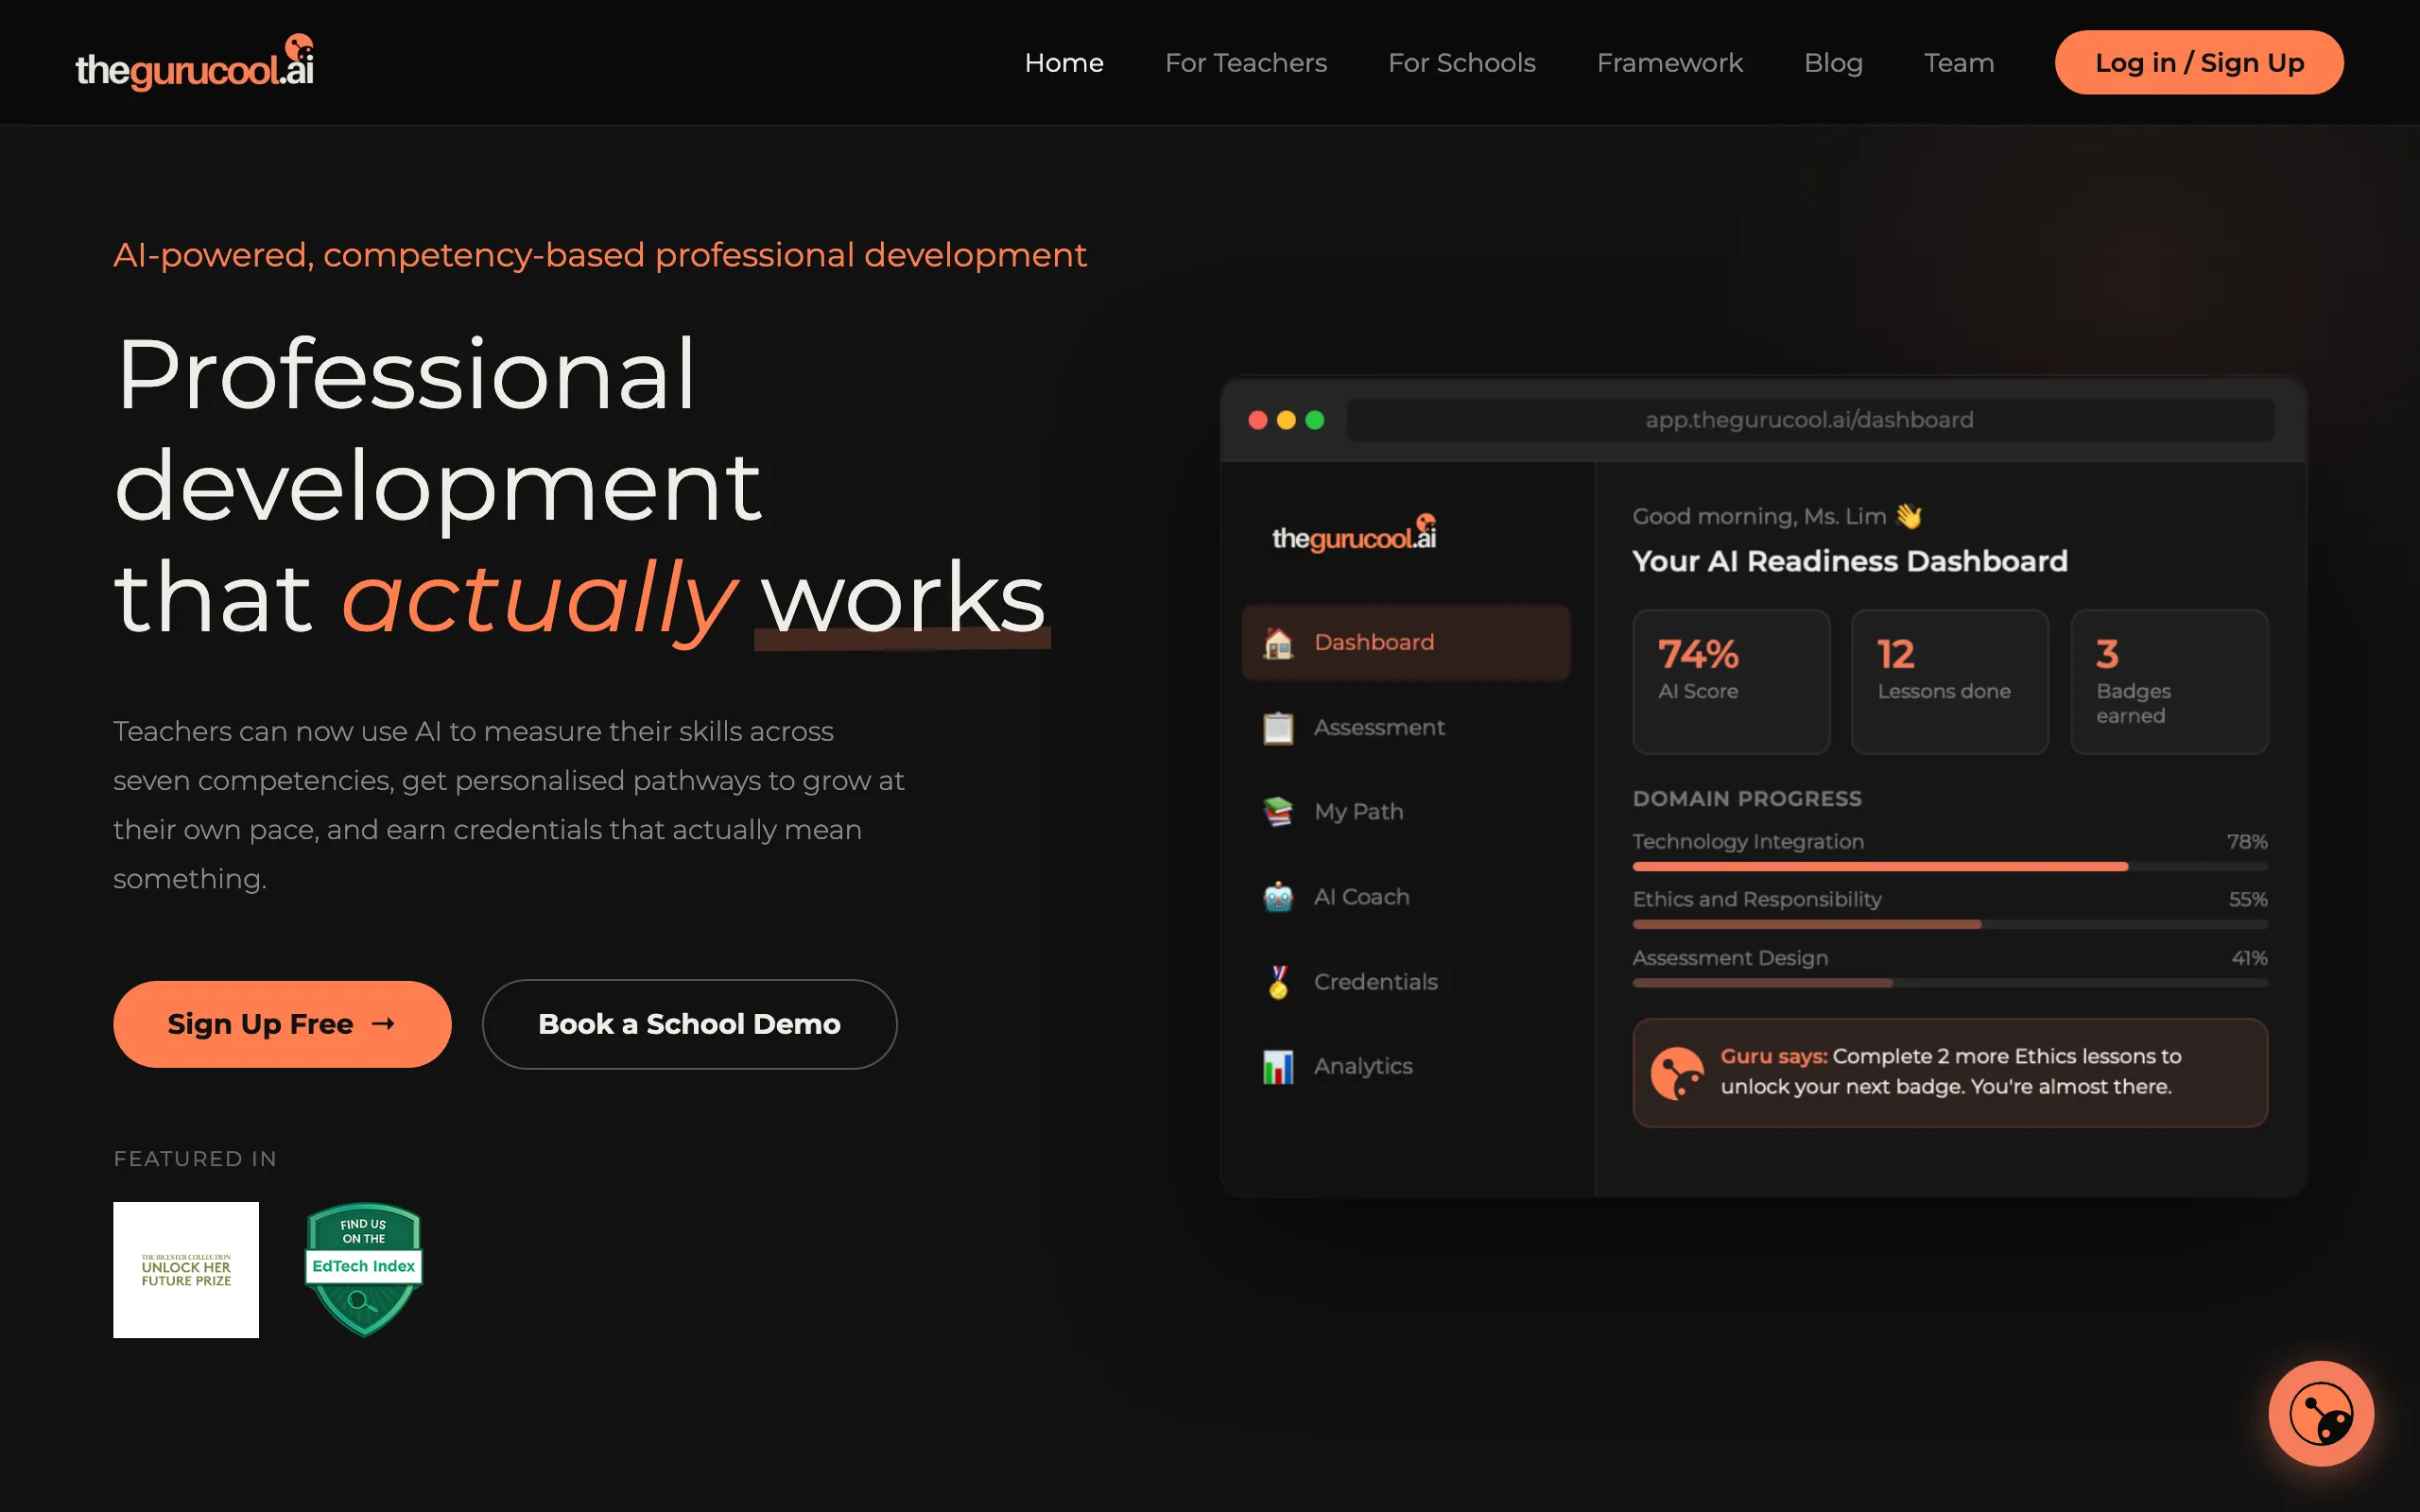Click the AI Coach robot icon
The width and height of the screenshot is (2420, 1512).
[1278, 896]
